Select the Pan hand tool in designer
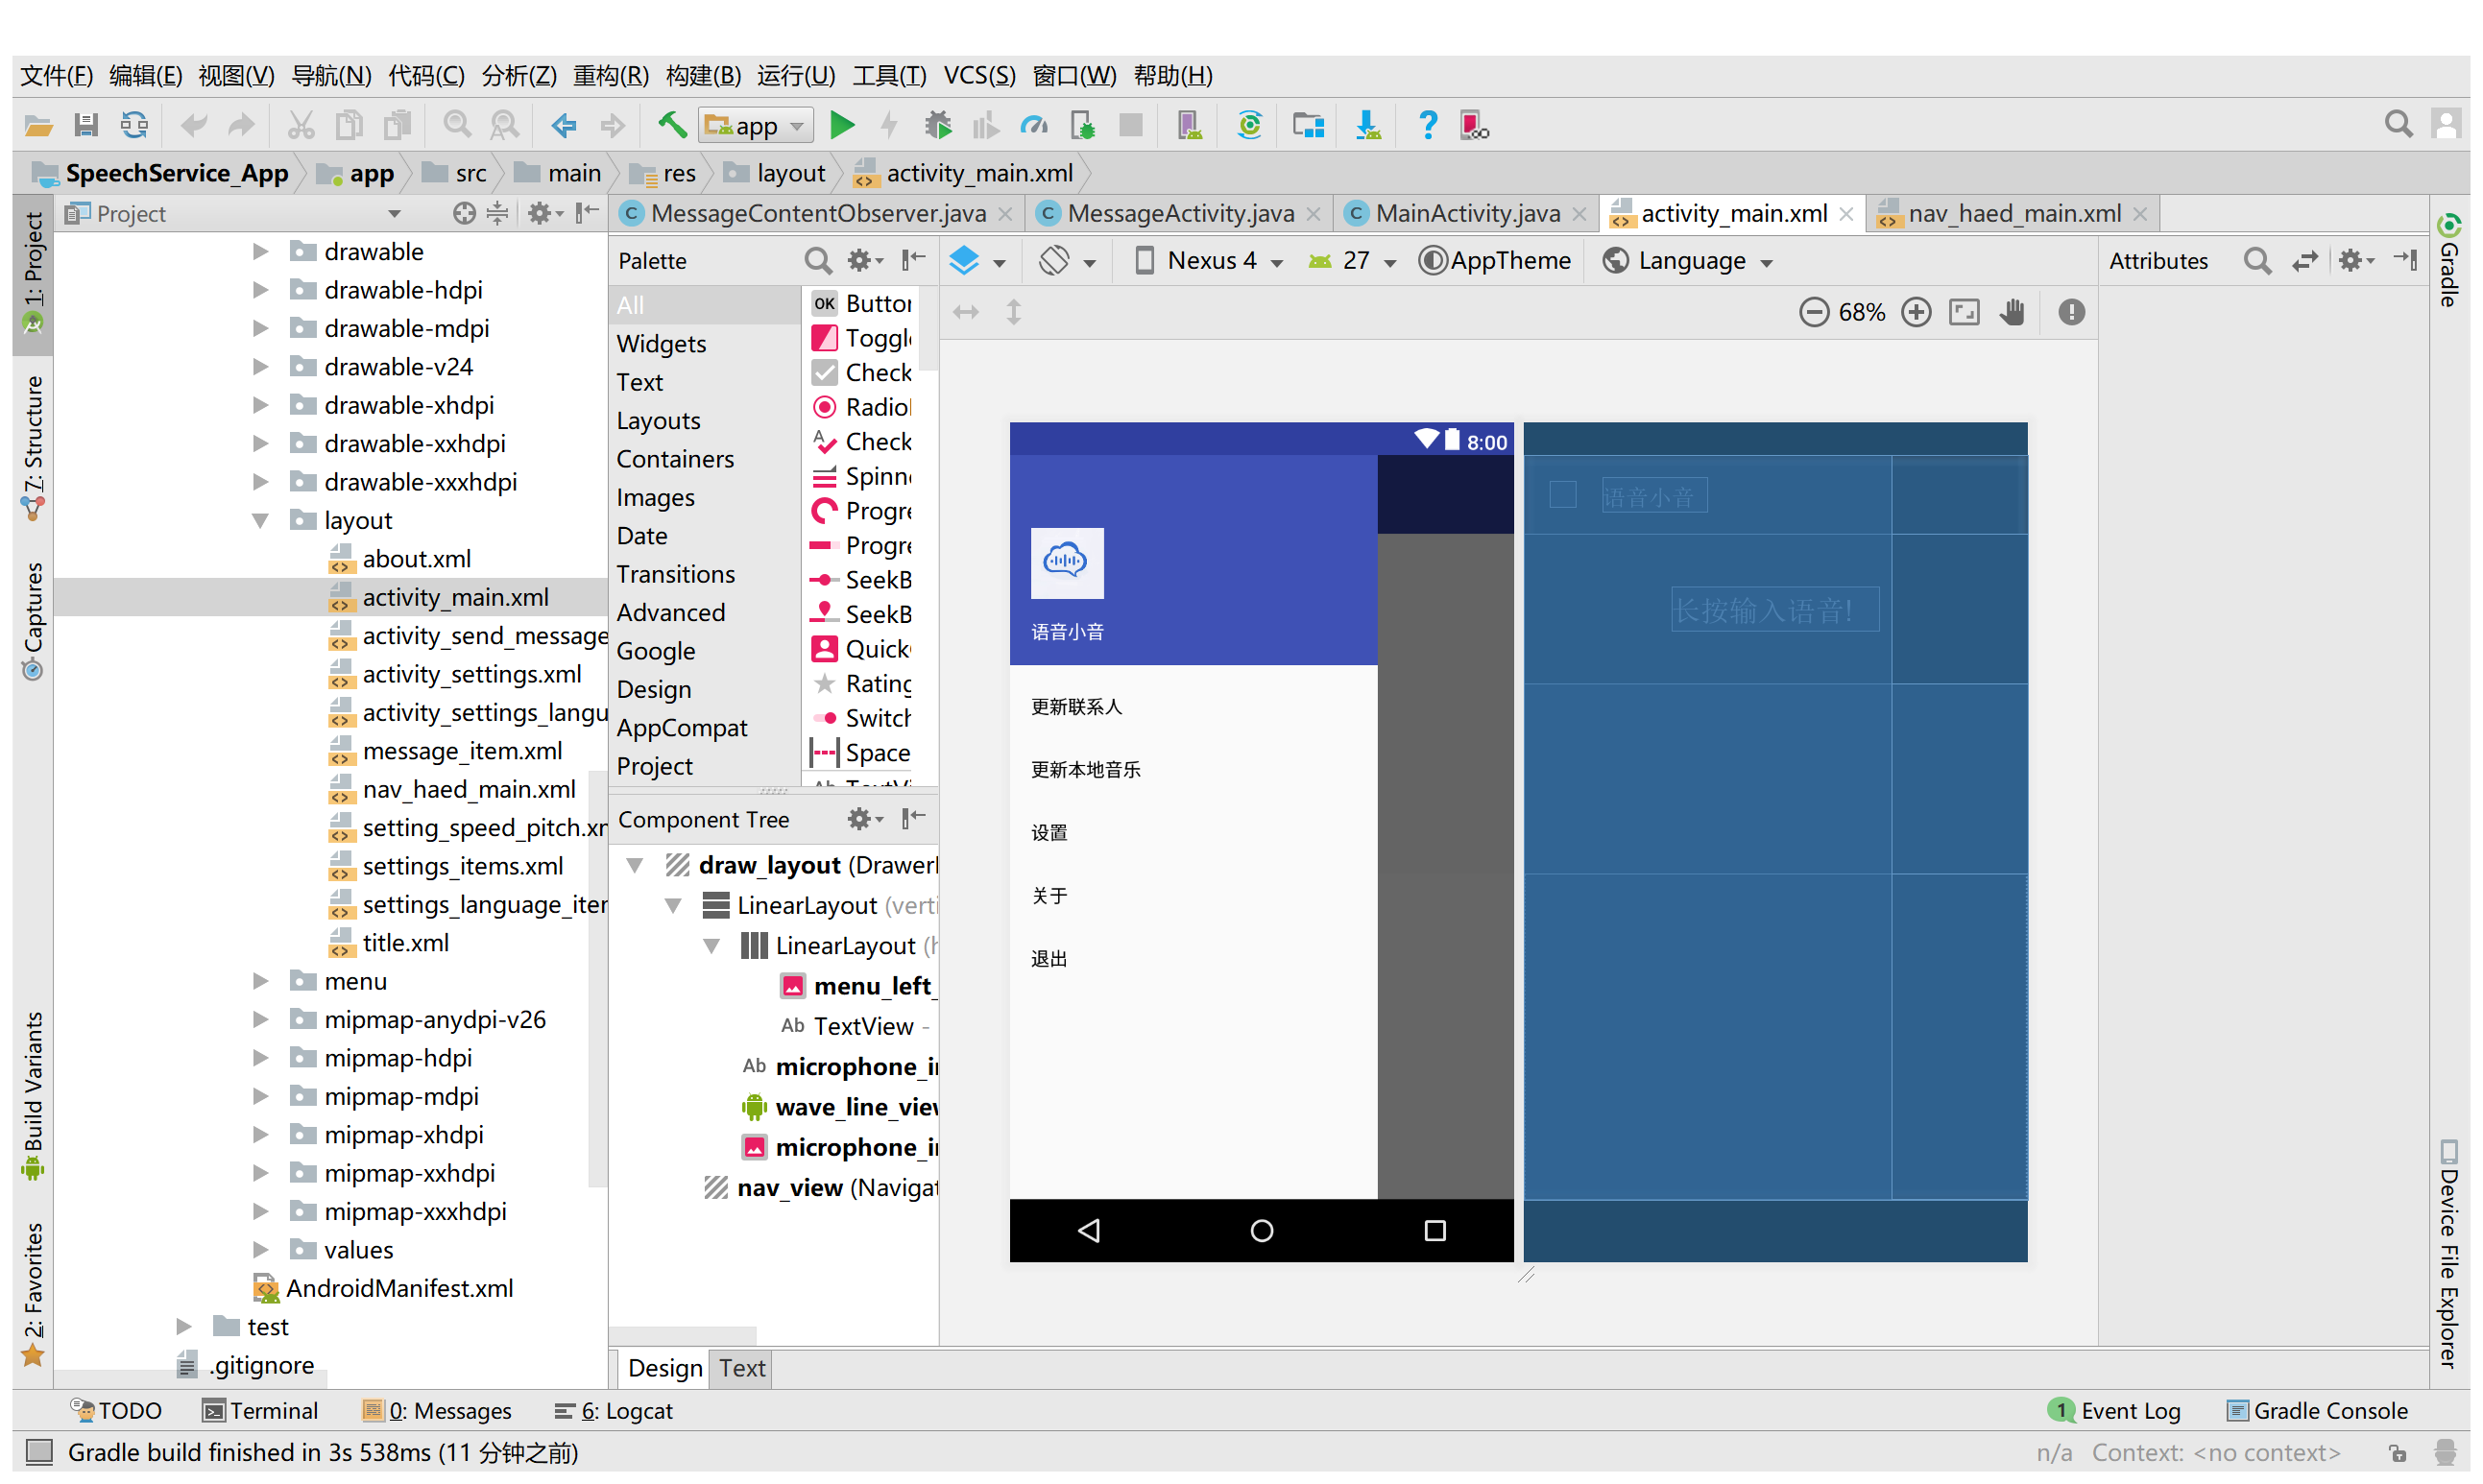 2012,313
